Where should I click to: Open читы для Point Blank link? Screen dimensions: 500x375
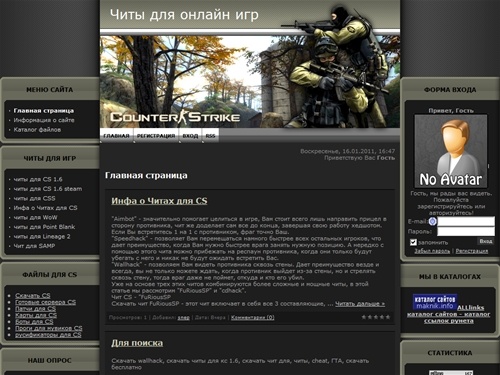(44, 227)
